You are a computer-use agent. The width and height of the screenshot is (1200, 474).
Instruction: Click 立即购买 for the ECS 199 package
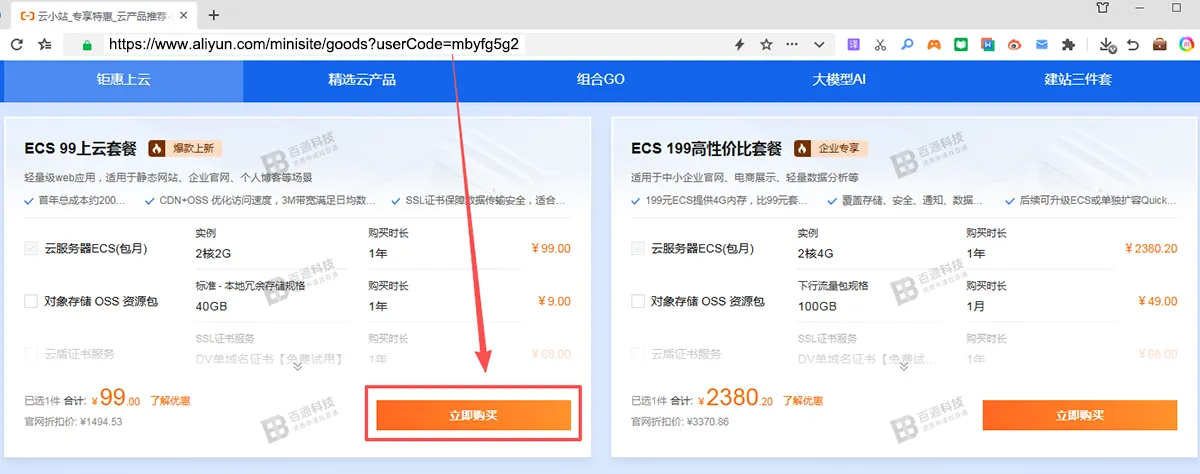1080,415
